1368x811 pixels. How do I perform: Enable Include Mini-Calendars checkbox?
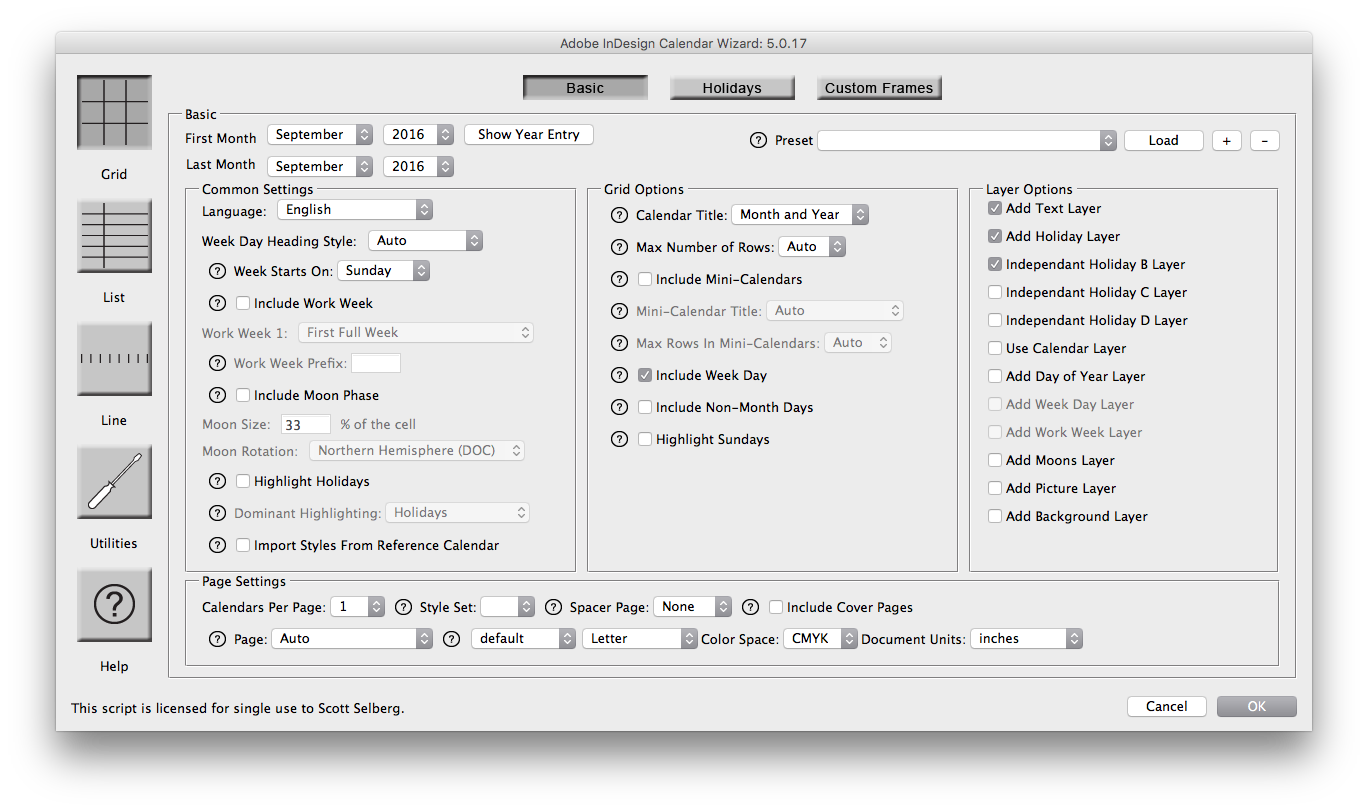pyautogui.click(x=645, y=279)
